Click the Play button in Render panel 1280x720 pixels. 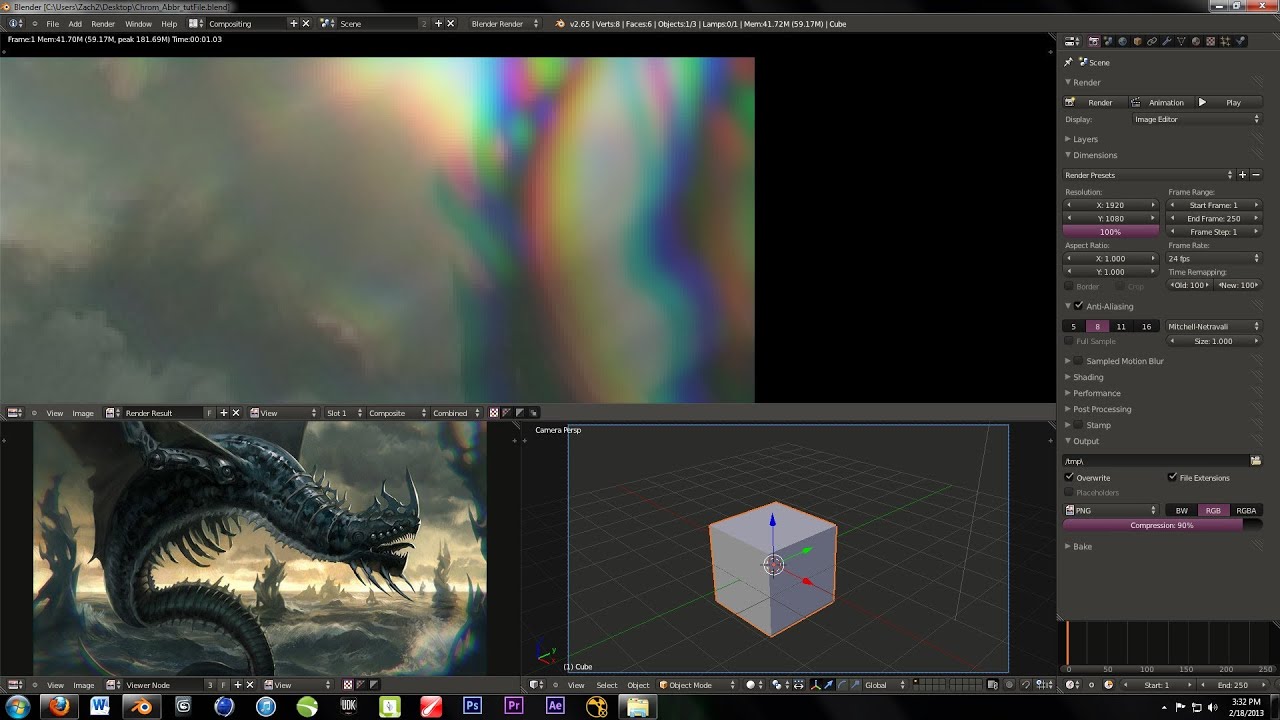[x=1229, y=102]
